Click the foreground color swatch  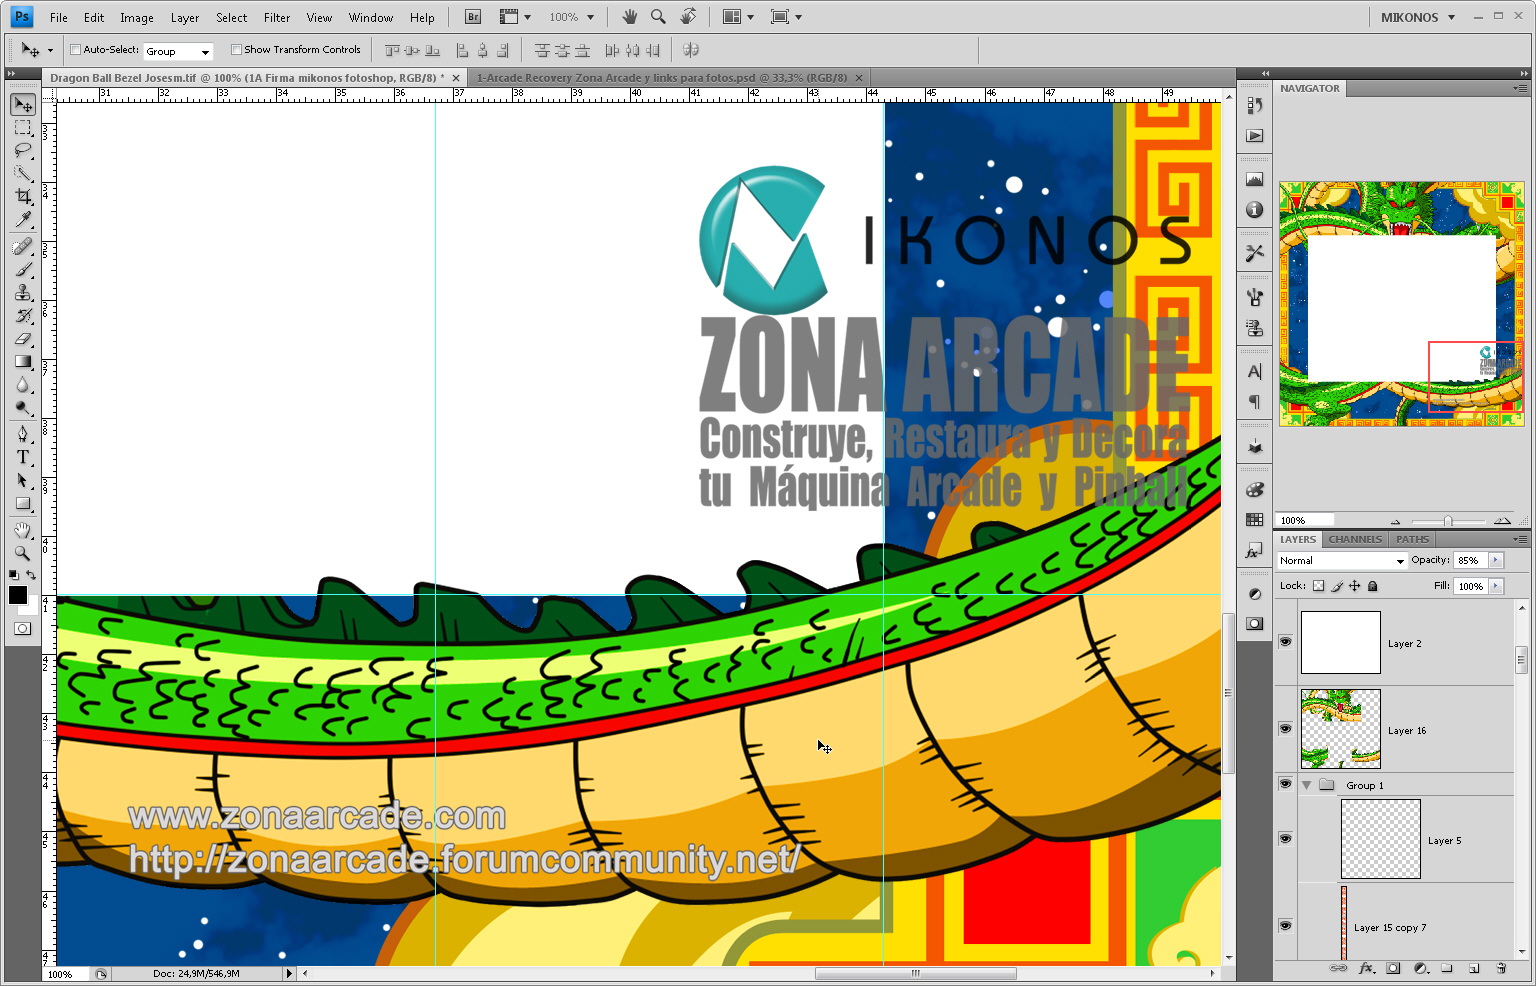point(18,595)
